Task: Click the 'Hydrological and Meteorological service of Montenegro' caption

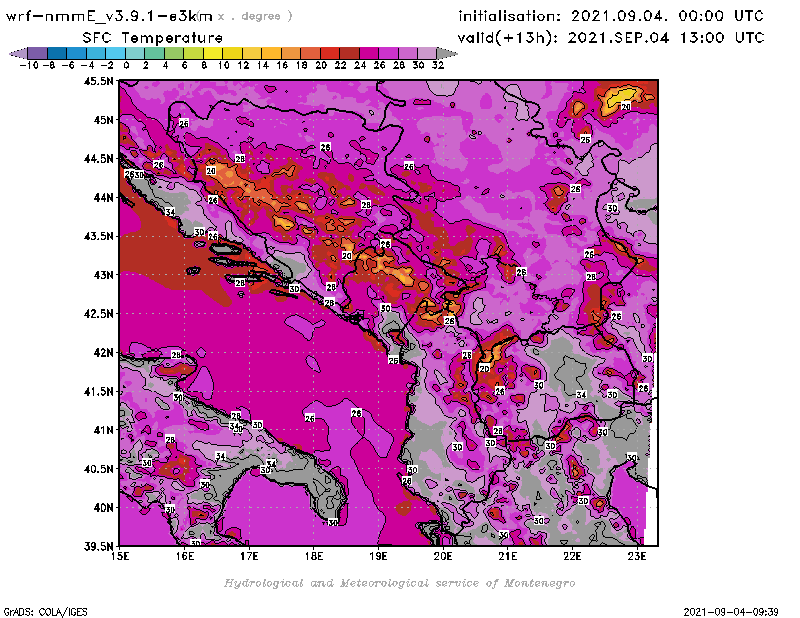Action: pos(399,583)
